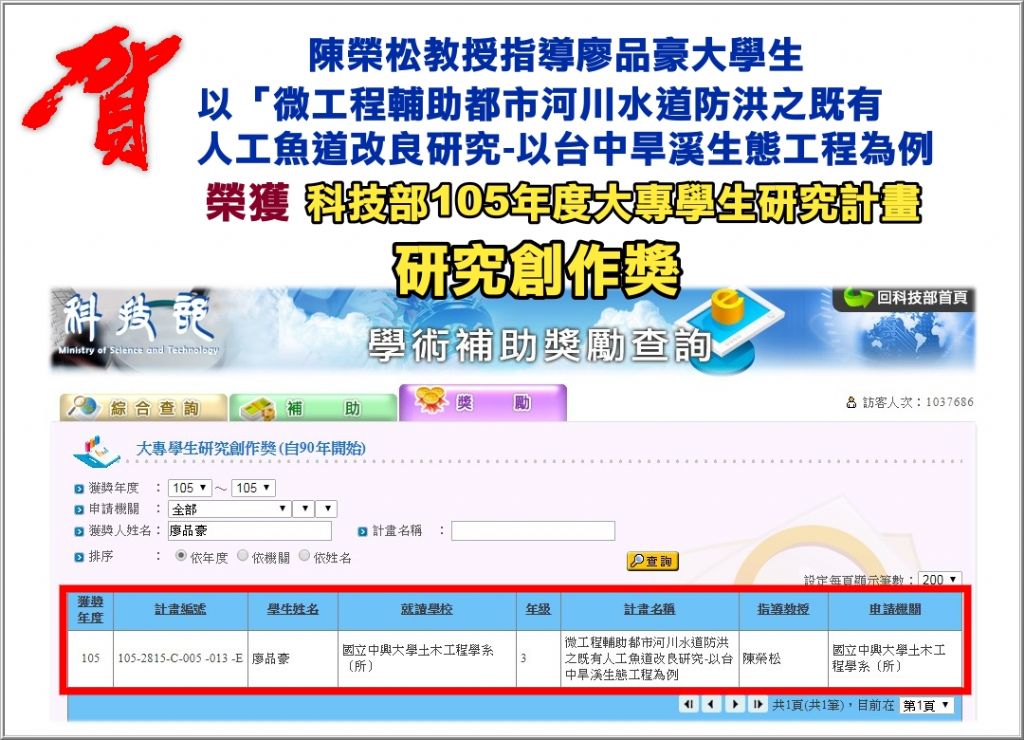Click student name 廖品豪 in table row
The width and height of the screenshot is (1024, 740).
tap(270, 658)
